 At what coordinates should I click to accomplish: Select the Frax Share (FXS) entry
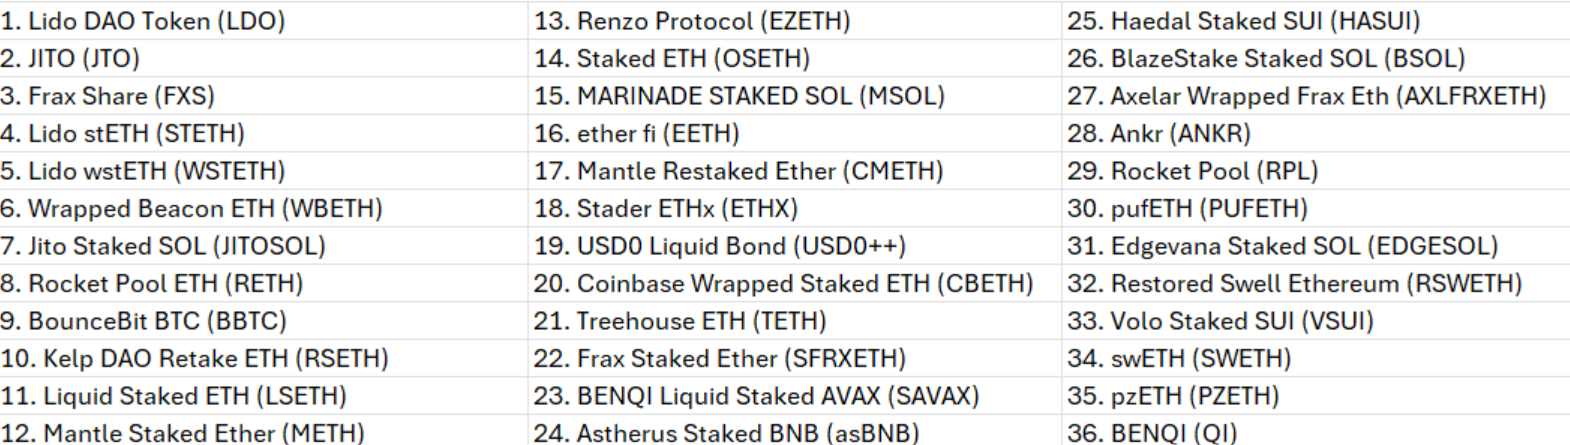click(108, 96)
